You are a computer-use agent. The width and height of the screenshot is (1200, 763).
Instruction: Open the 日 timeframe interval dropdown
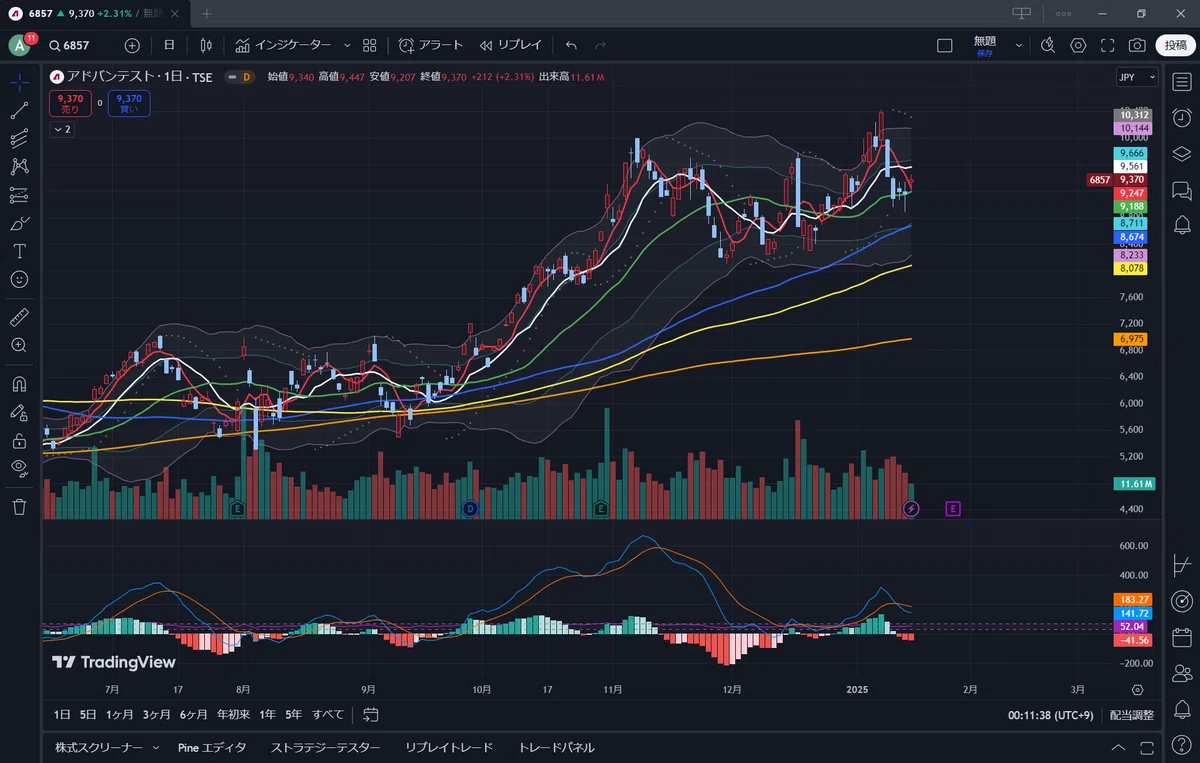pyautogui.click(x=169, y=45)
